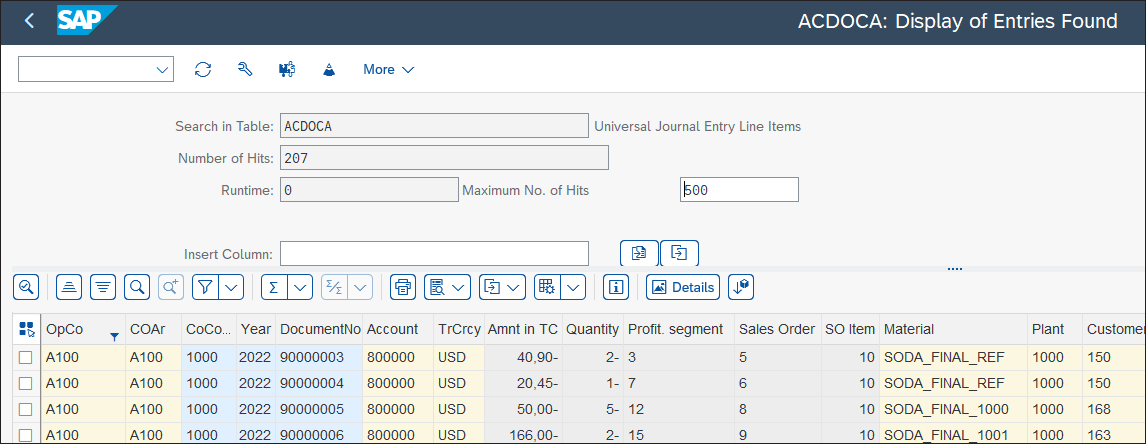Click the Sales Order column header
This screenshot has width=1146, height=444.
777,329
